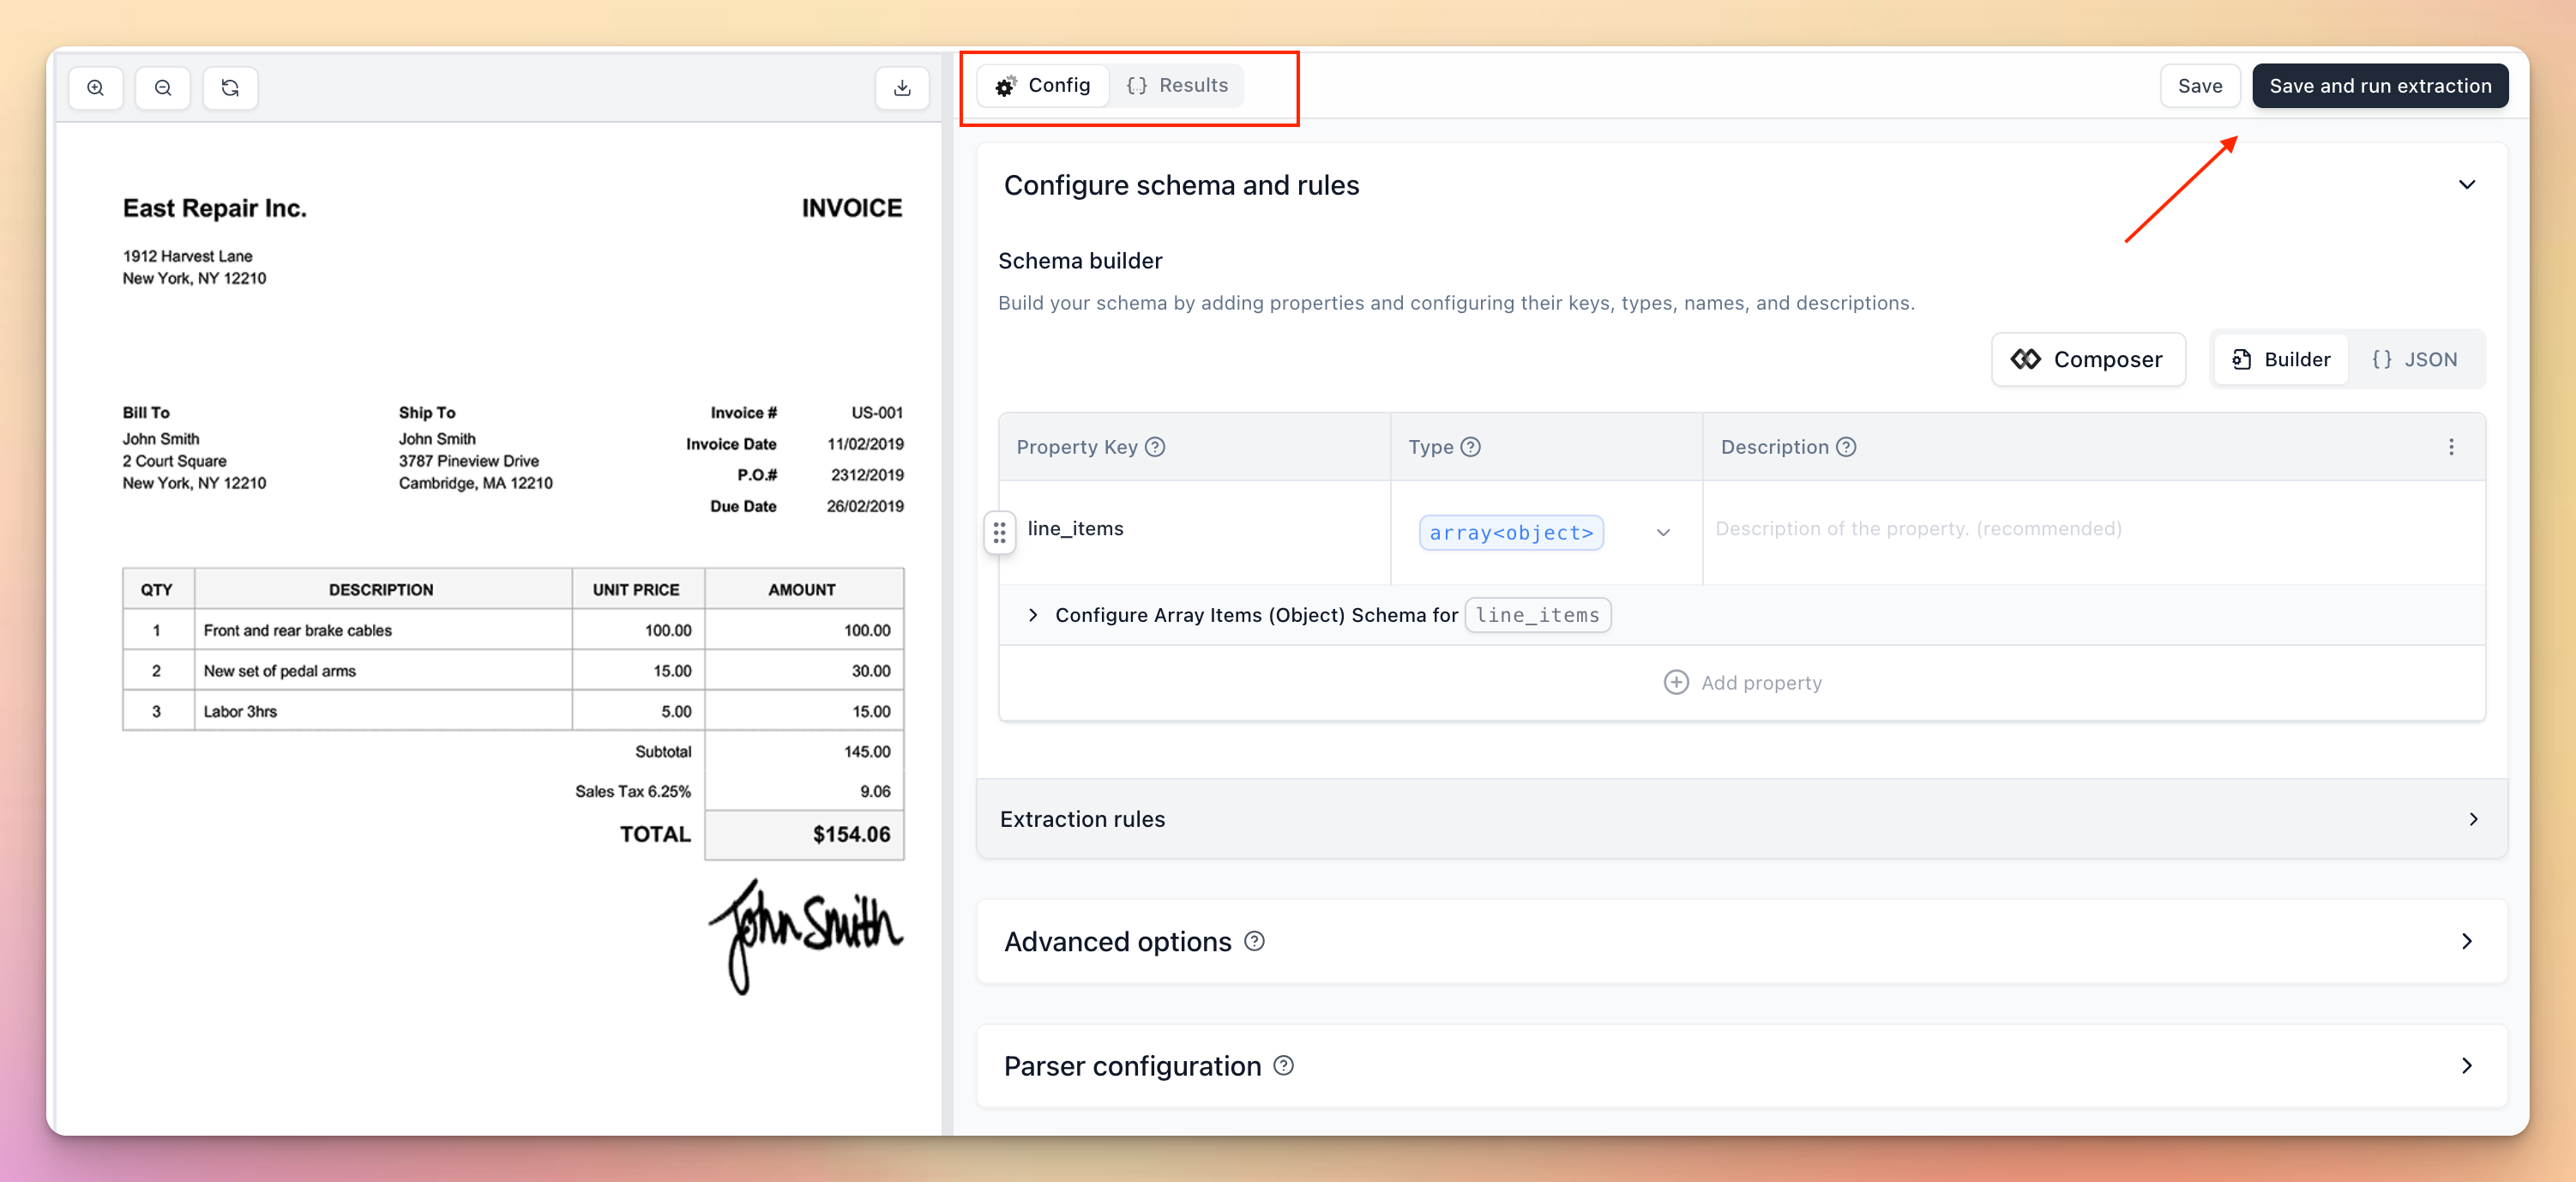Click the zoom out magnifier icon
The width and height of the screenshot is (2576, 1182).
(163, 88)
